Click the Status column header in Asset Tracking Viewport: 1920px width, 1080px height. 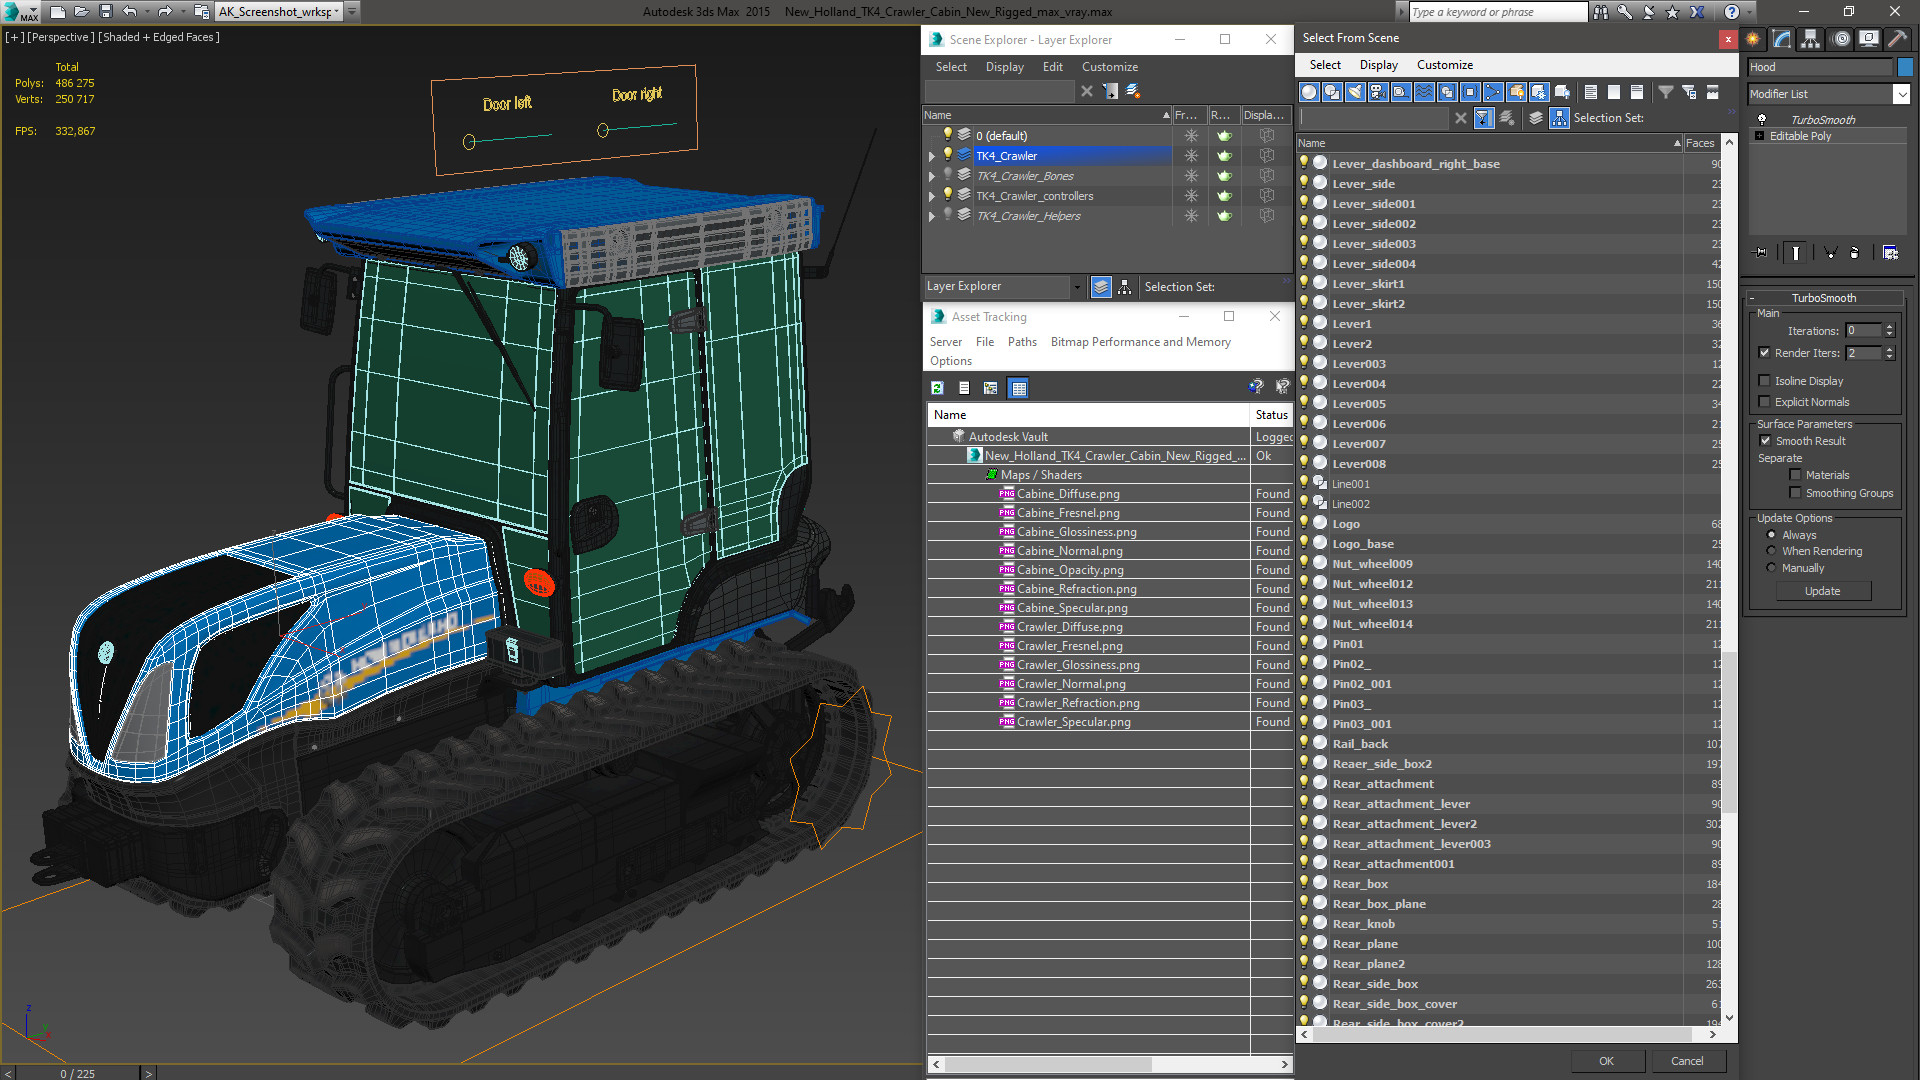click(x=1271, y=415)
